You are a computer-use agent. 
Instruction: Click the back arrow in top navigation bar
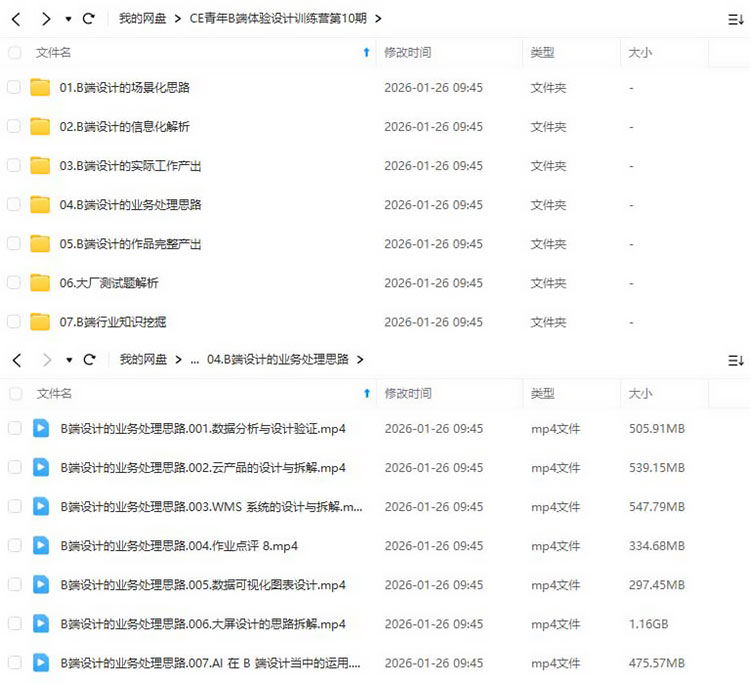tap(16, 18)
